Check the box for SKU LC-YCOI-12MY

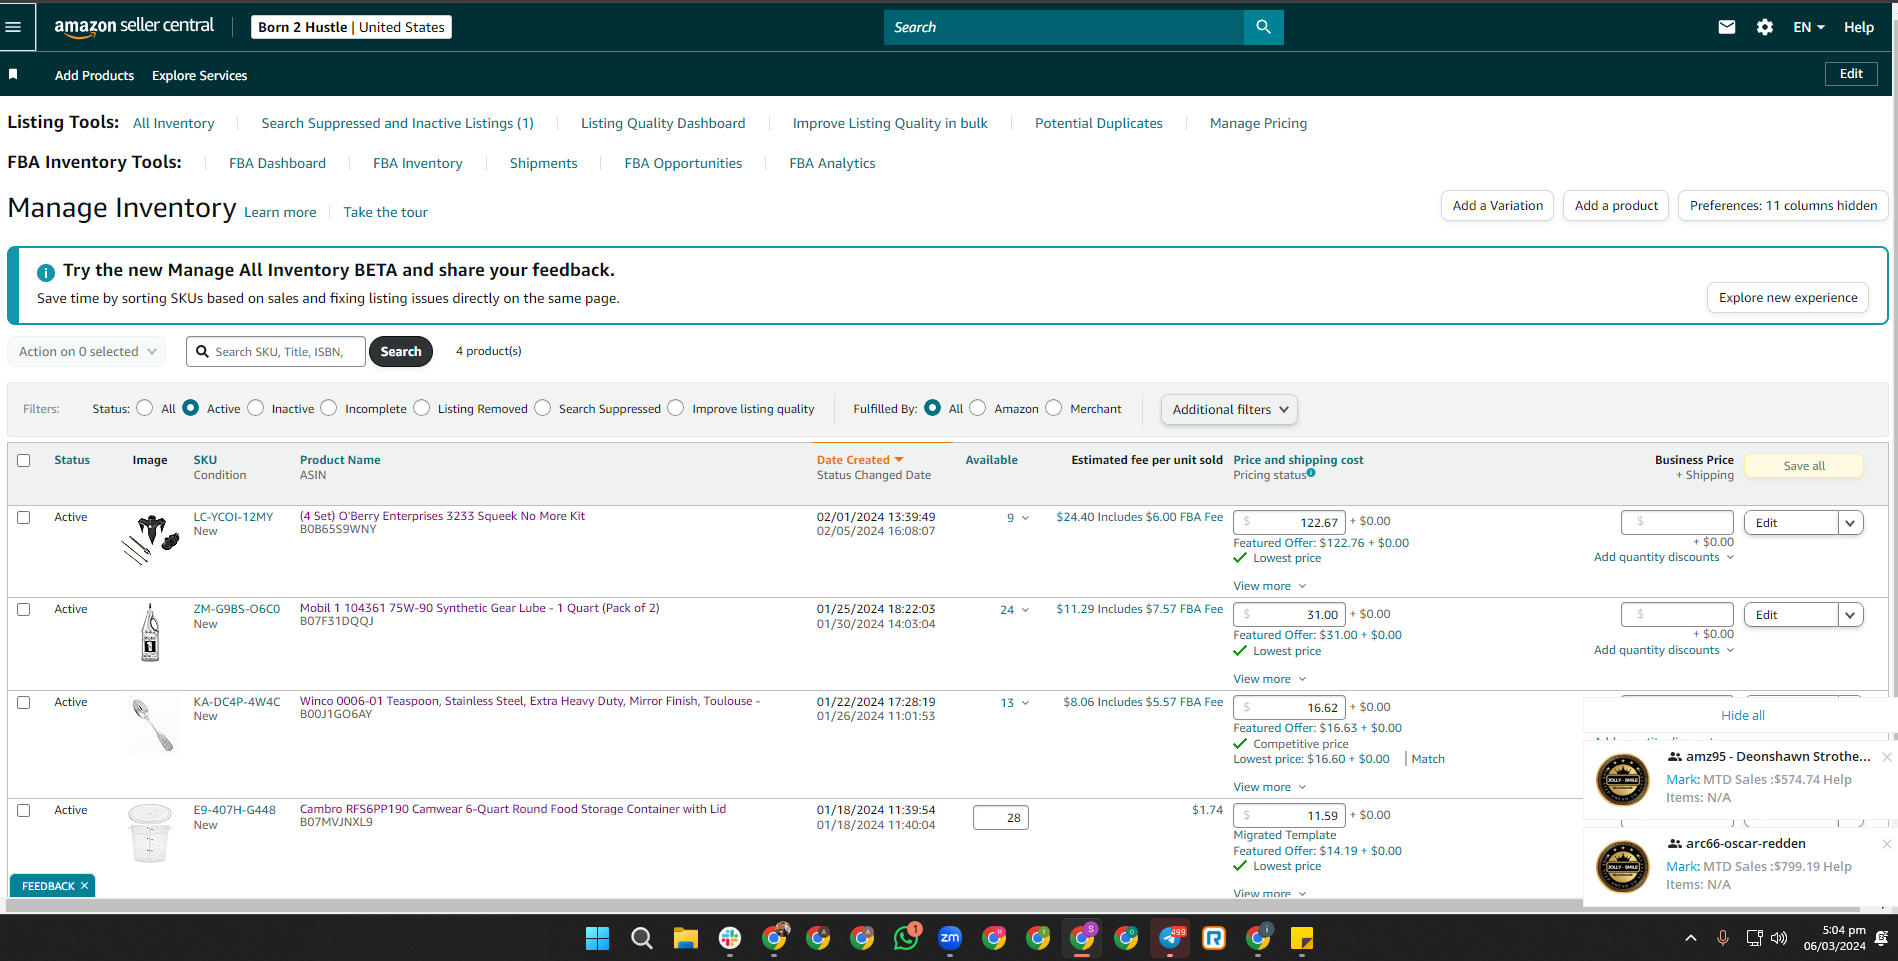24,518
